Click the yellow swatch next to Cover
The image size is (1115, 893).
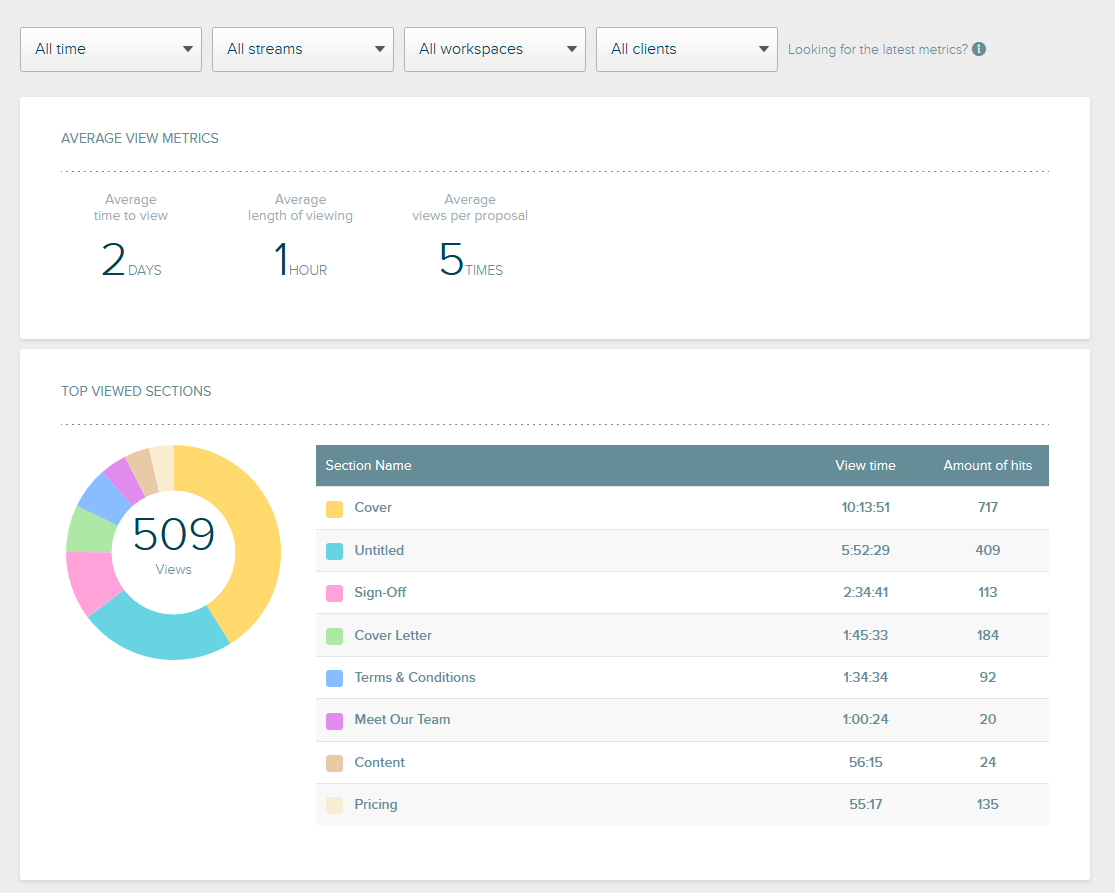coord(334,508)
